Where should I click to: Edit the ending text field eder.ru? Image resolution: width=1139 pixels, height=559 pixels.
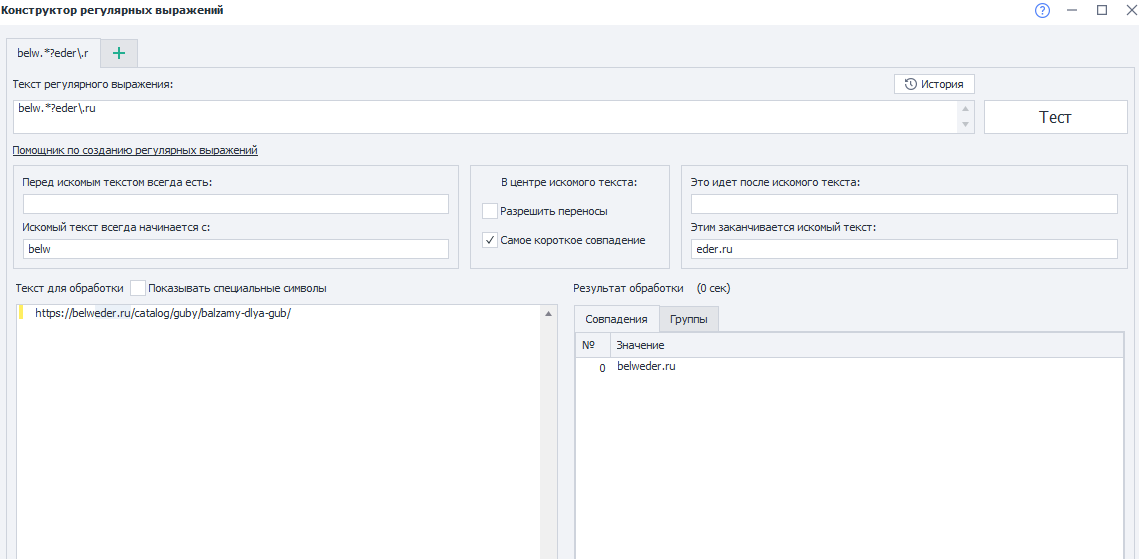pyautogui.click(x=903, y=249)
